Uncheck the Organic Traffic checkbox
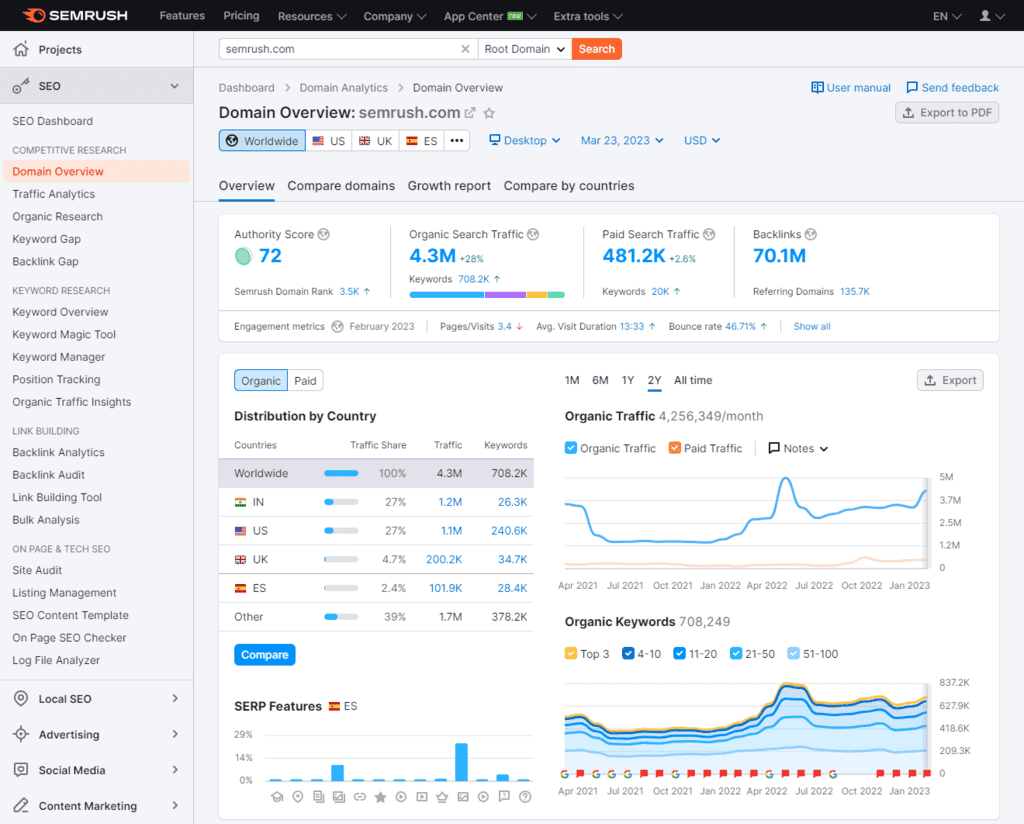Viewport: 1024px width, 824px height. point(571,448)
